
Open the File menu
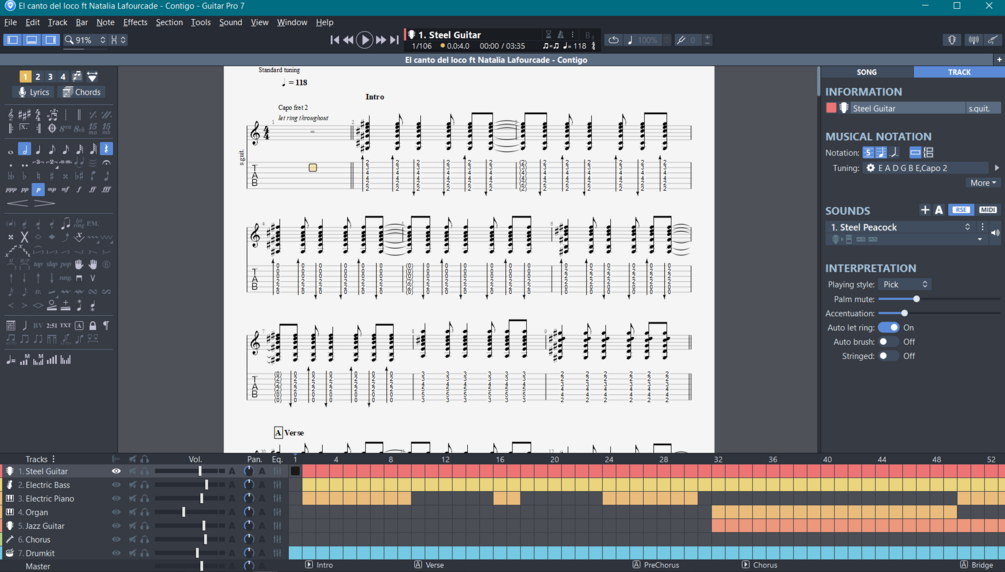(x=10, y=22)
